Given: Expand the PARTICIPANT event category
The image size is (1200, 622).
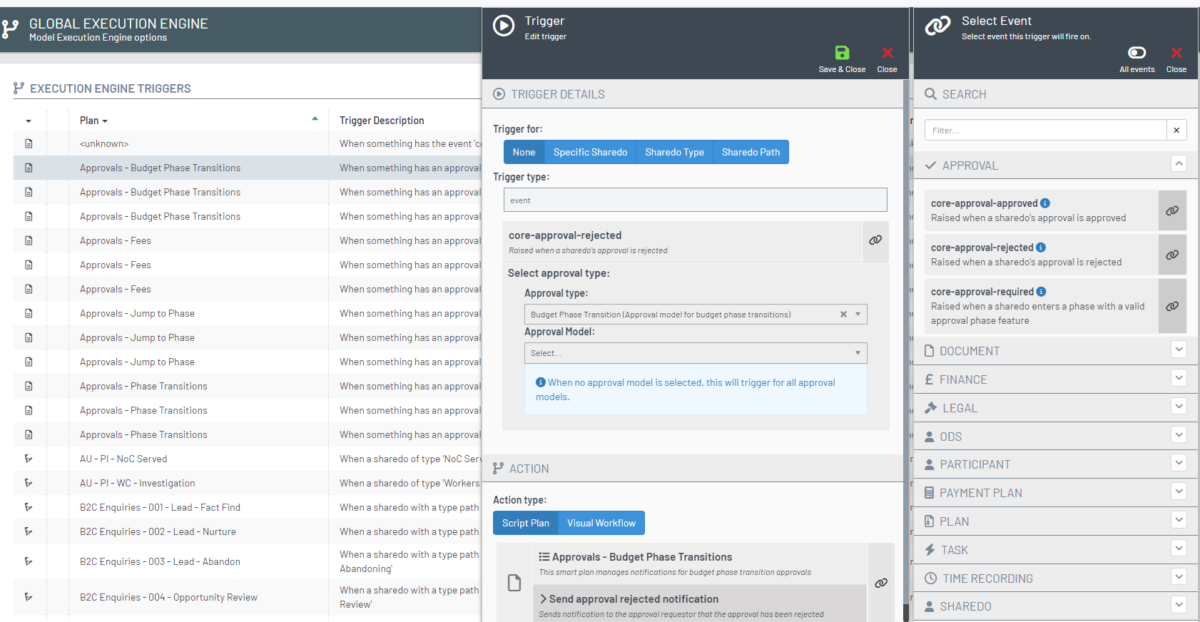Looking at the screenshot, I should click(1179, 464).
